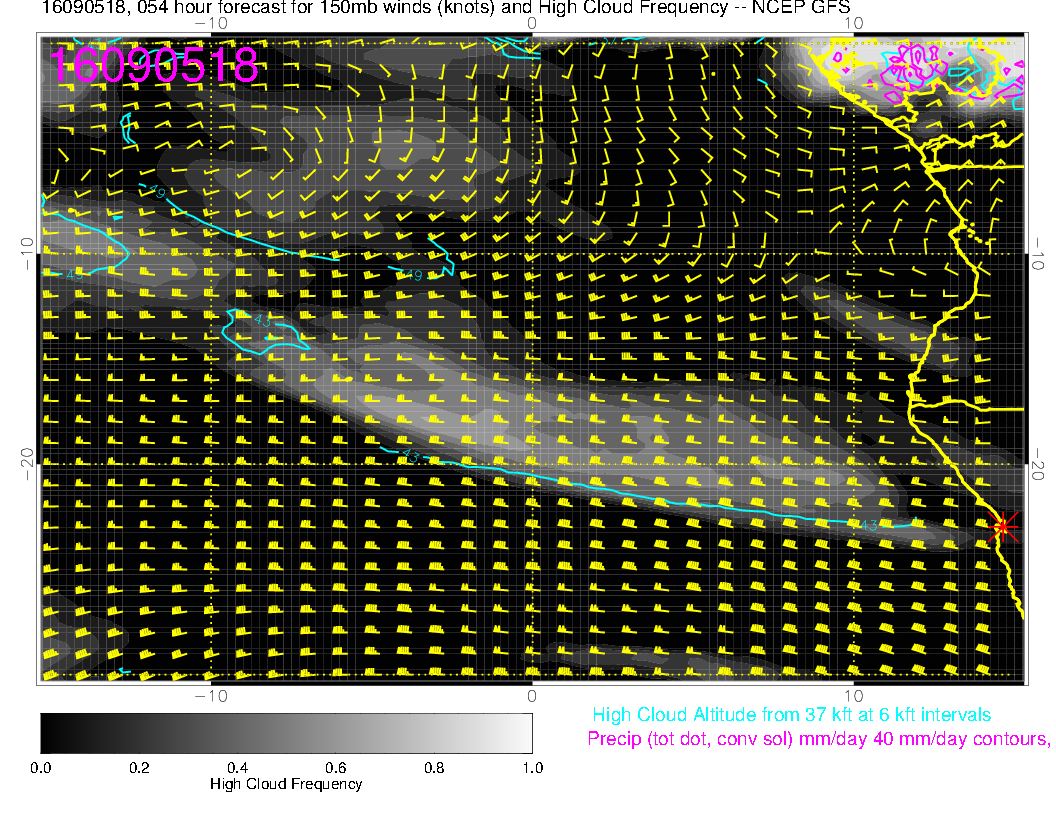Click the red star marker on the coastline
The image size is (1056, 816).
pos(1003,526)
